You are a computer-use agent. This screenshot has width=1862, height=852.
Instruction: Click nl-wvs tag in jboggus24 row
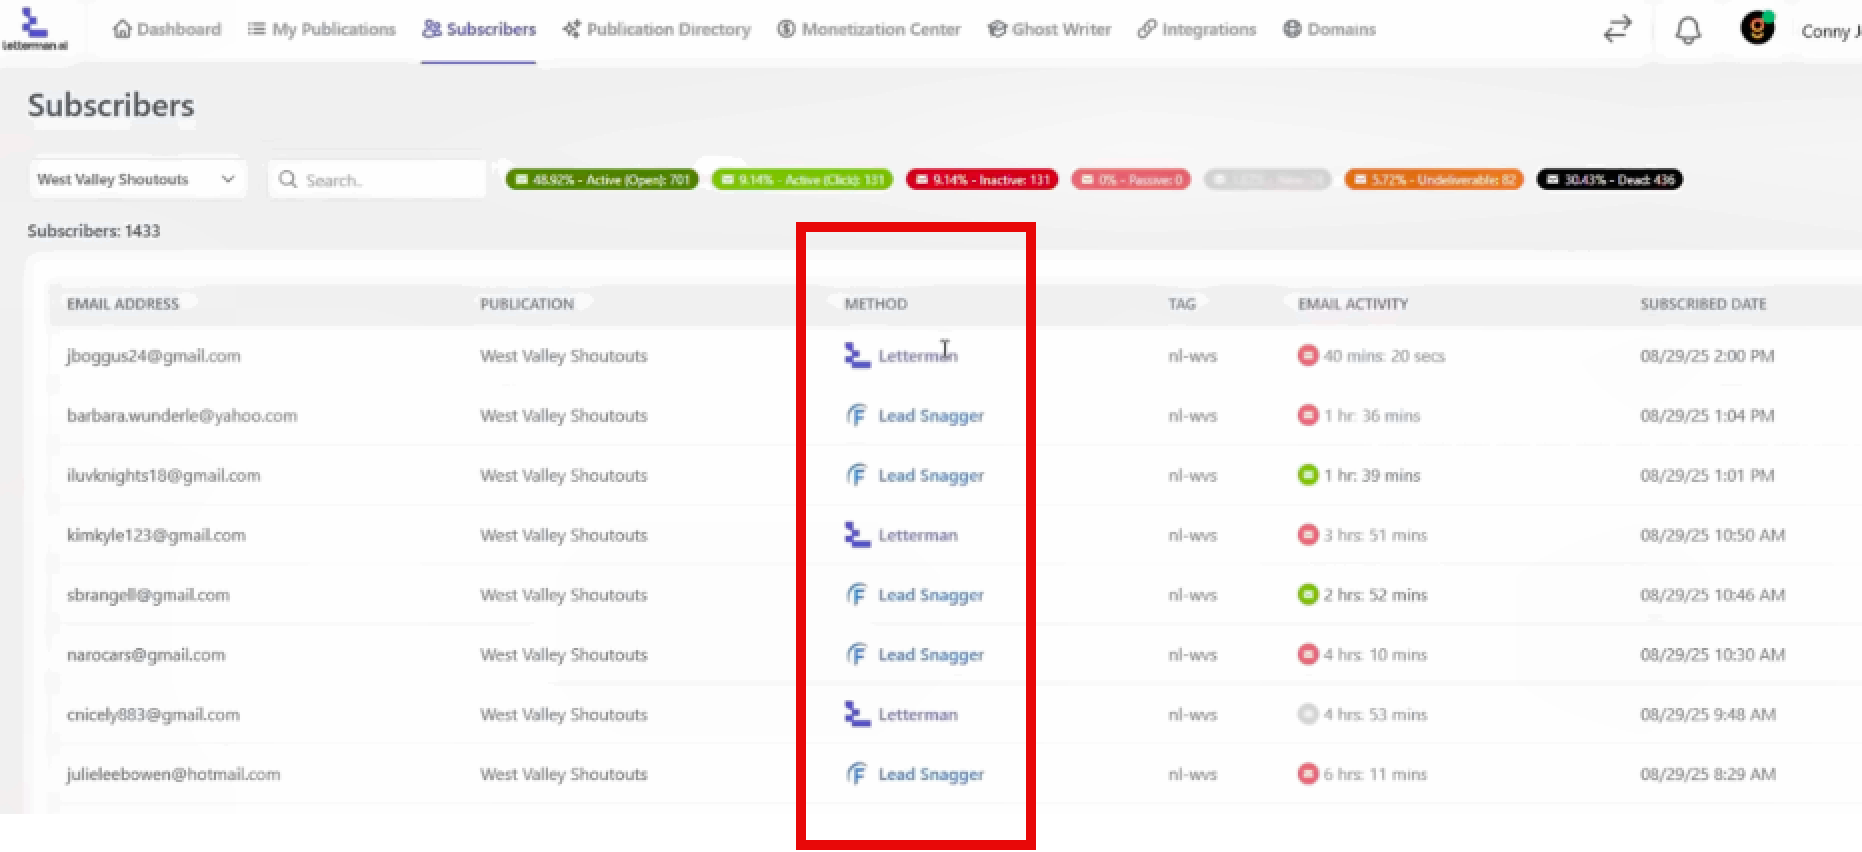tap(1192, 356)
